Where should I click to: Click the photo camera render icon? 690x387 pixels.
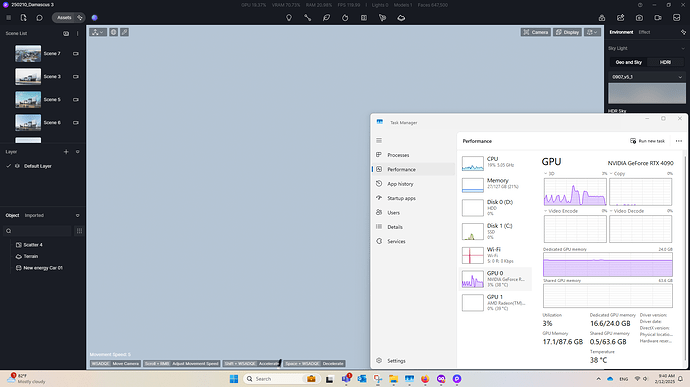point(639,18)
